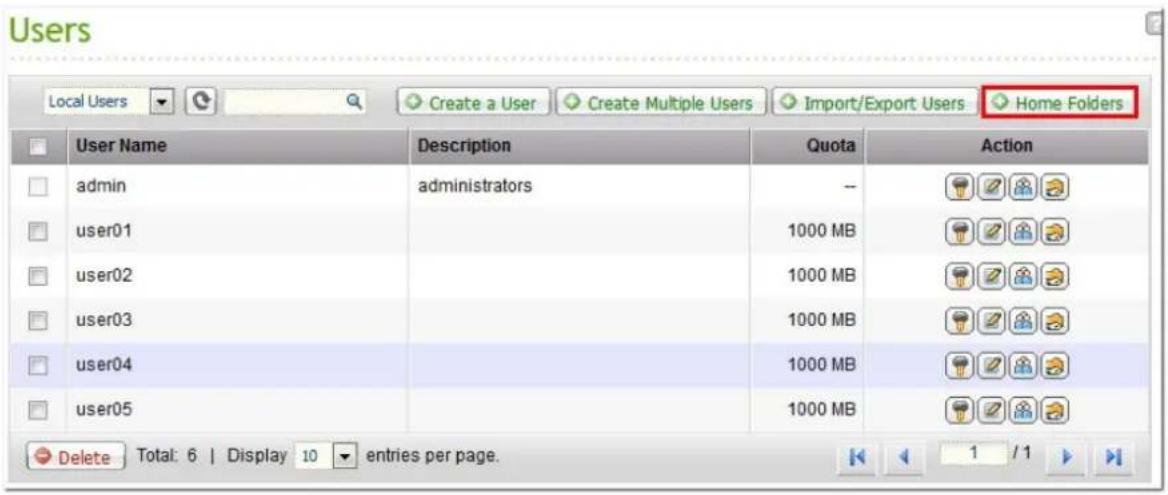Edit account profile icon for admin
The image size is (1168, 495).
coord(990,187)
